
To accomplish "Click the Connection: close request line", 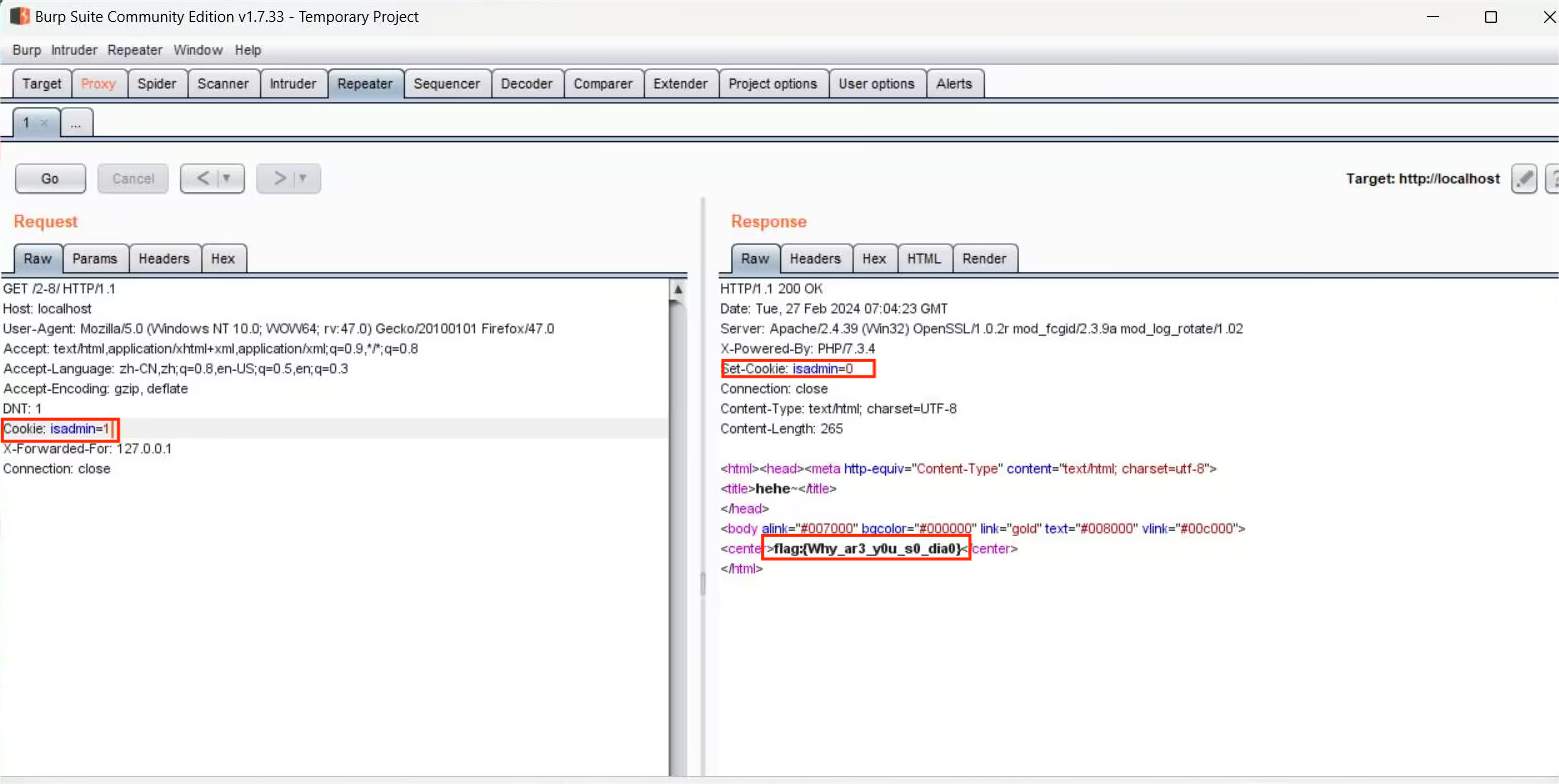I will point(57,469).
